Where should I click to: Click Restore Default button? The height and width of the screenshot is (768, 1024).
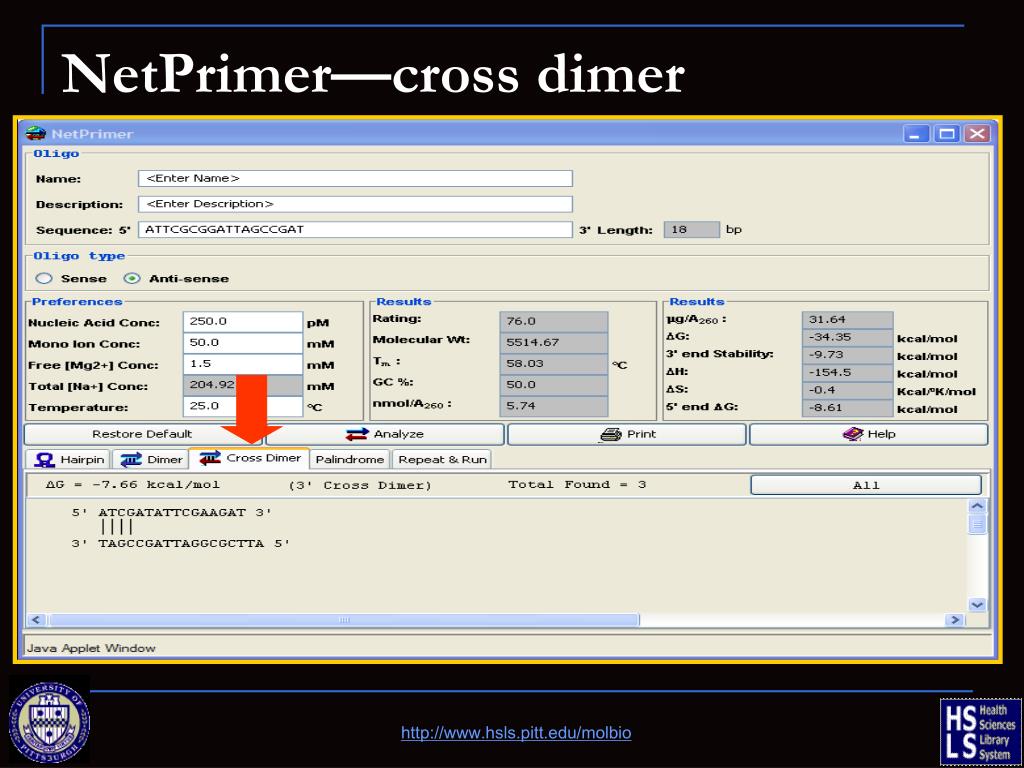point(142,434)
